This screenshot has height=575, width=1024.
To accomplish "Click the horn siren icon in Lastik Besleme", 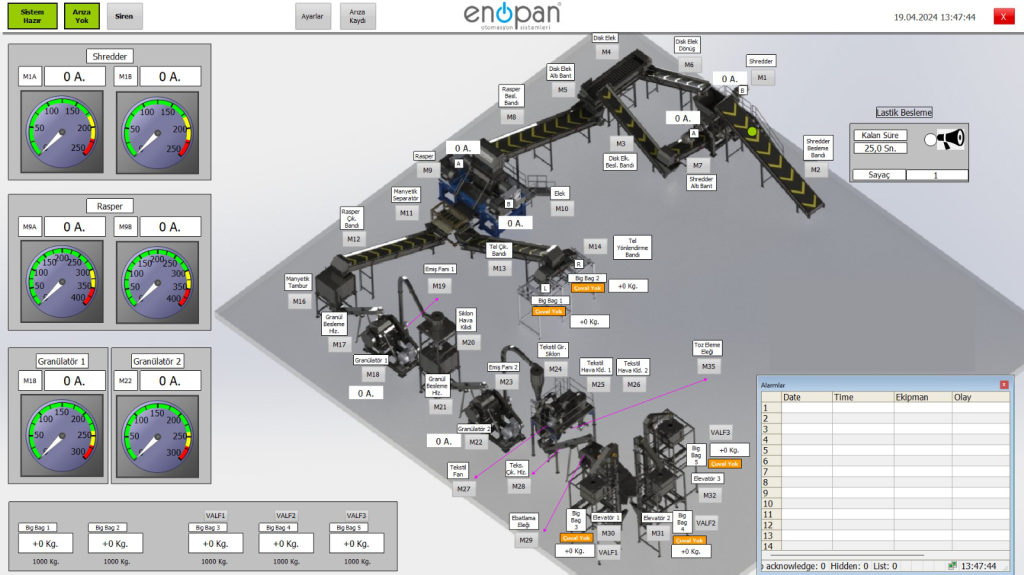I will click(950, 140).
